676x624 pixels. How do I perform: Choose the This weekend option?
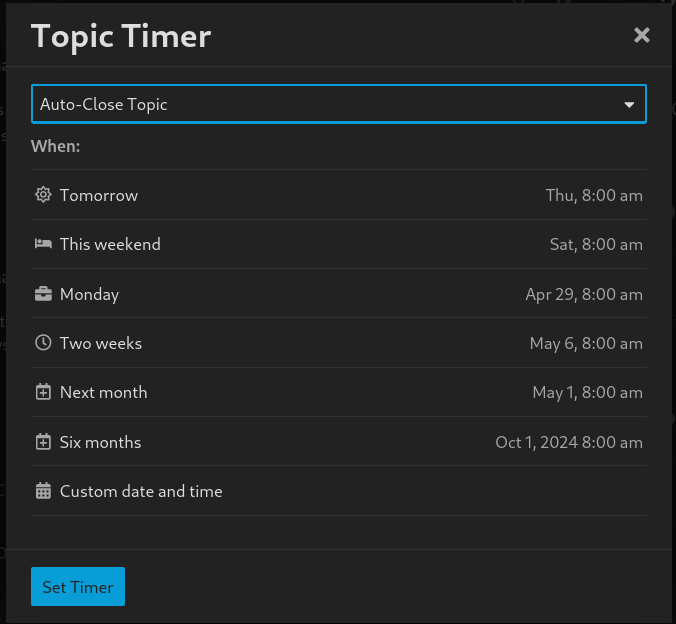[110, 244]
